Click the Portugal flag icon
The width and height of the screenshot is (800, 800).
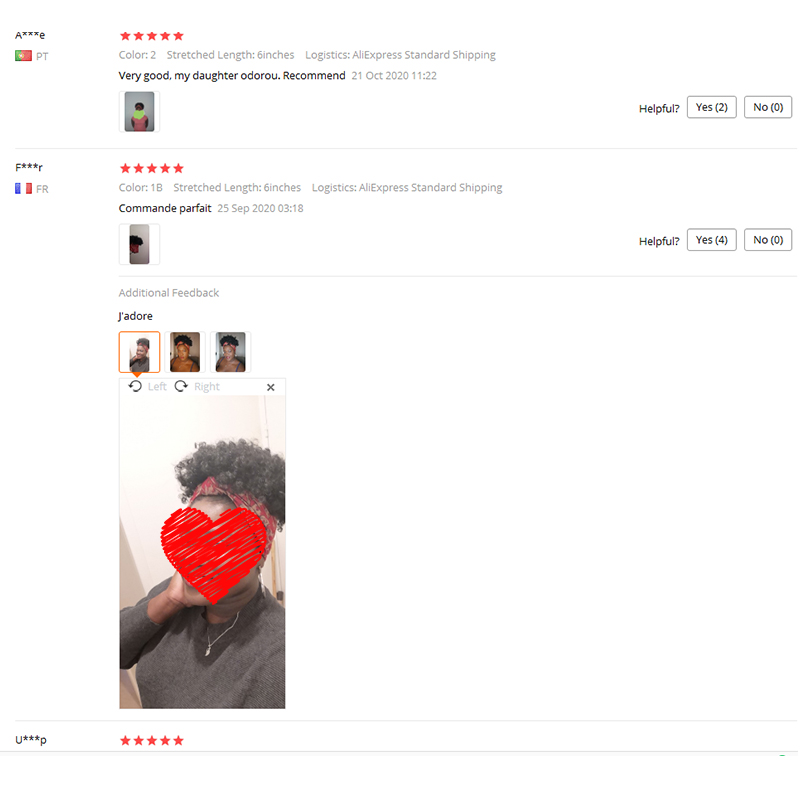pos(23,56)
